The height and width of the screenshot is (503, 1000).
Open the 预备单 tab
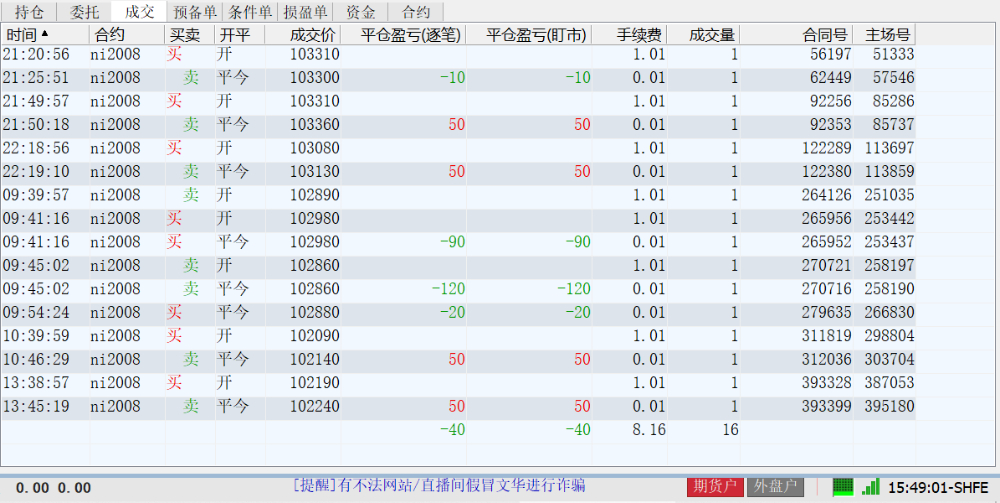click(x=195, y=11)
